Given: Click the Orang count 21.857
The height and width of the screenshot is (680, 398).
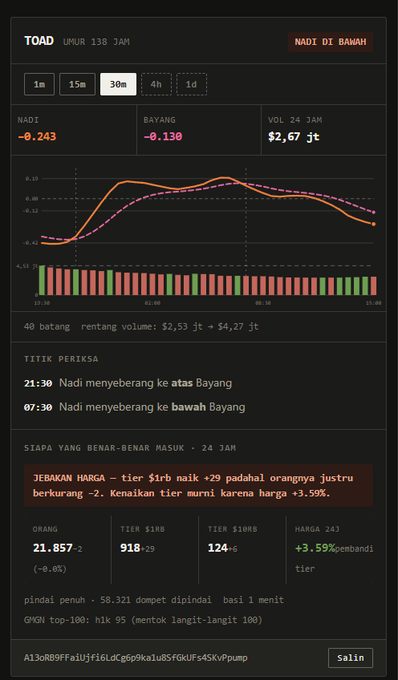Looking at the screenshot, I should point(52,548).
